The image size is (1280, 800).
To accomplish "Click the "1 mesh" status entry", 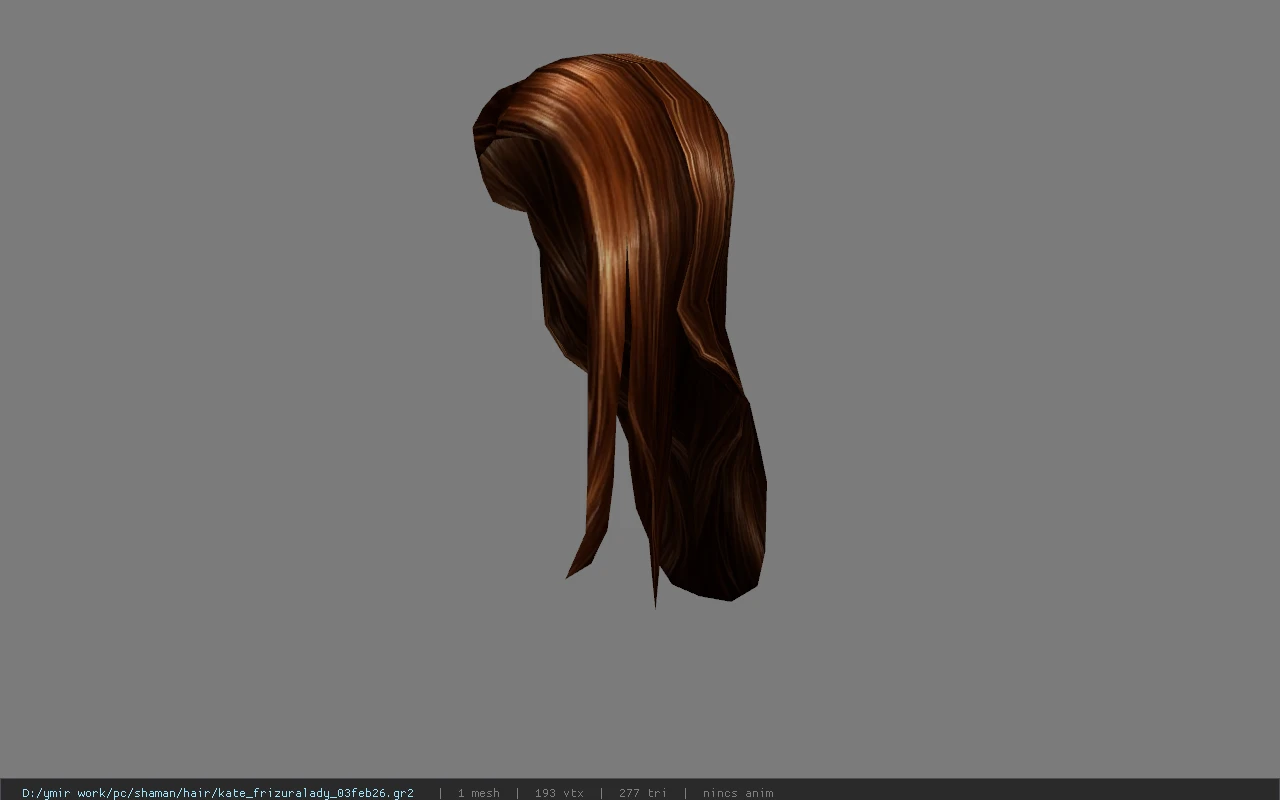I will pyautogui.click(x=478, y=793).
